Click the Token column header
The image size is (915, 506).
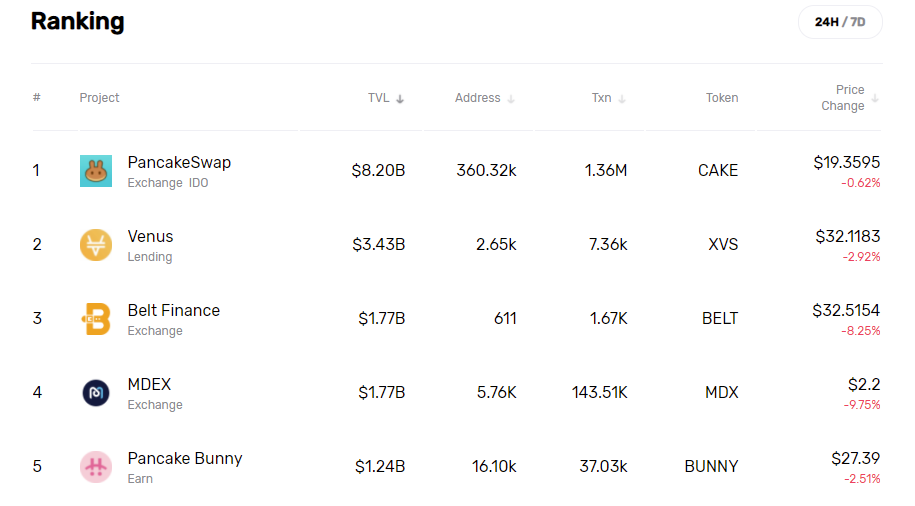pyautogui.click(x=722, y=98)
